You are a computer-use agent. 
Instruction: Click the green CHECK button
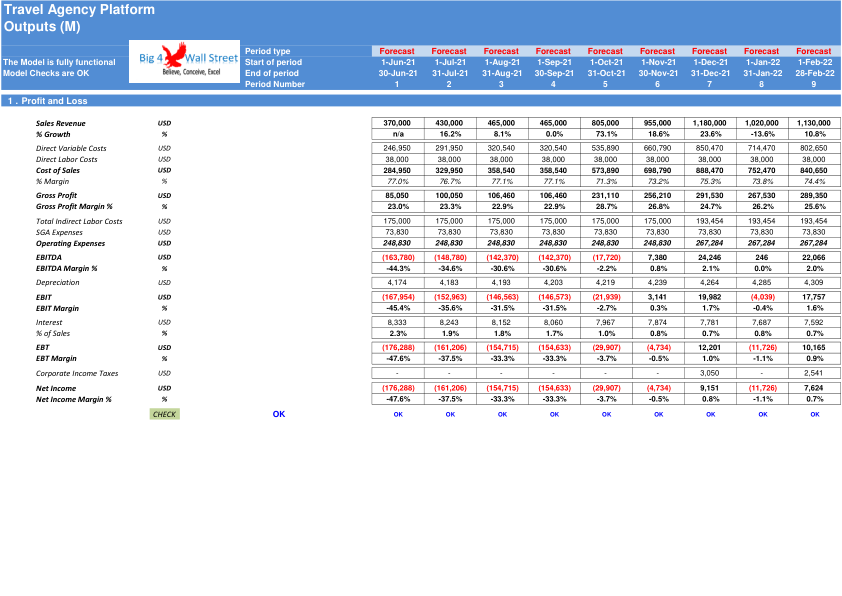click(x=164, y=414)
